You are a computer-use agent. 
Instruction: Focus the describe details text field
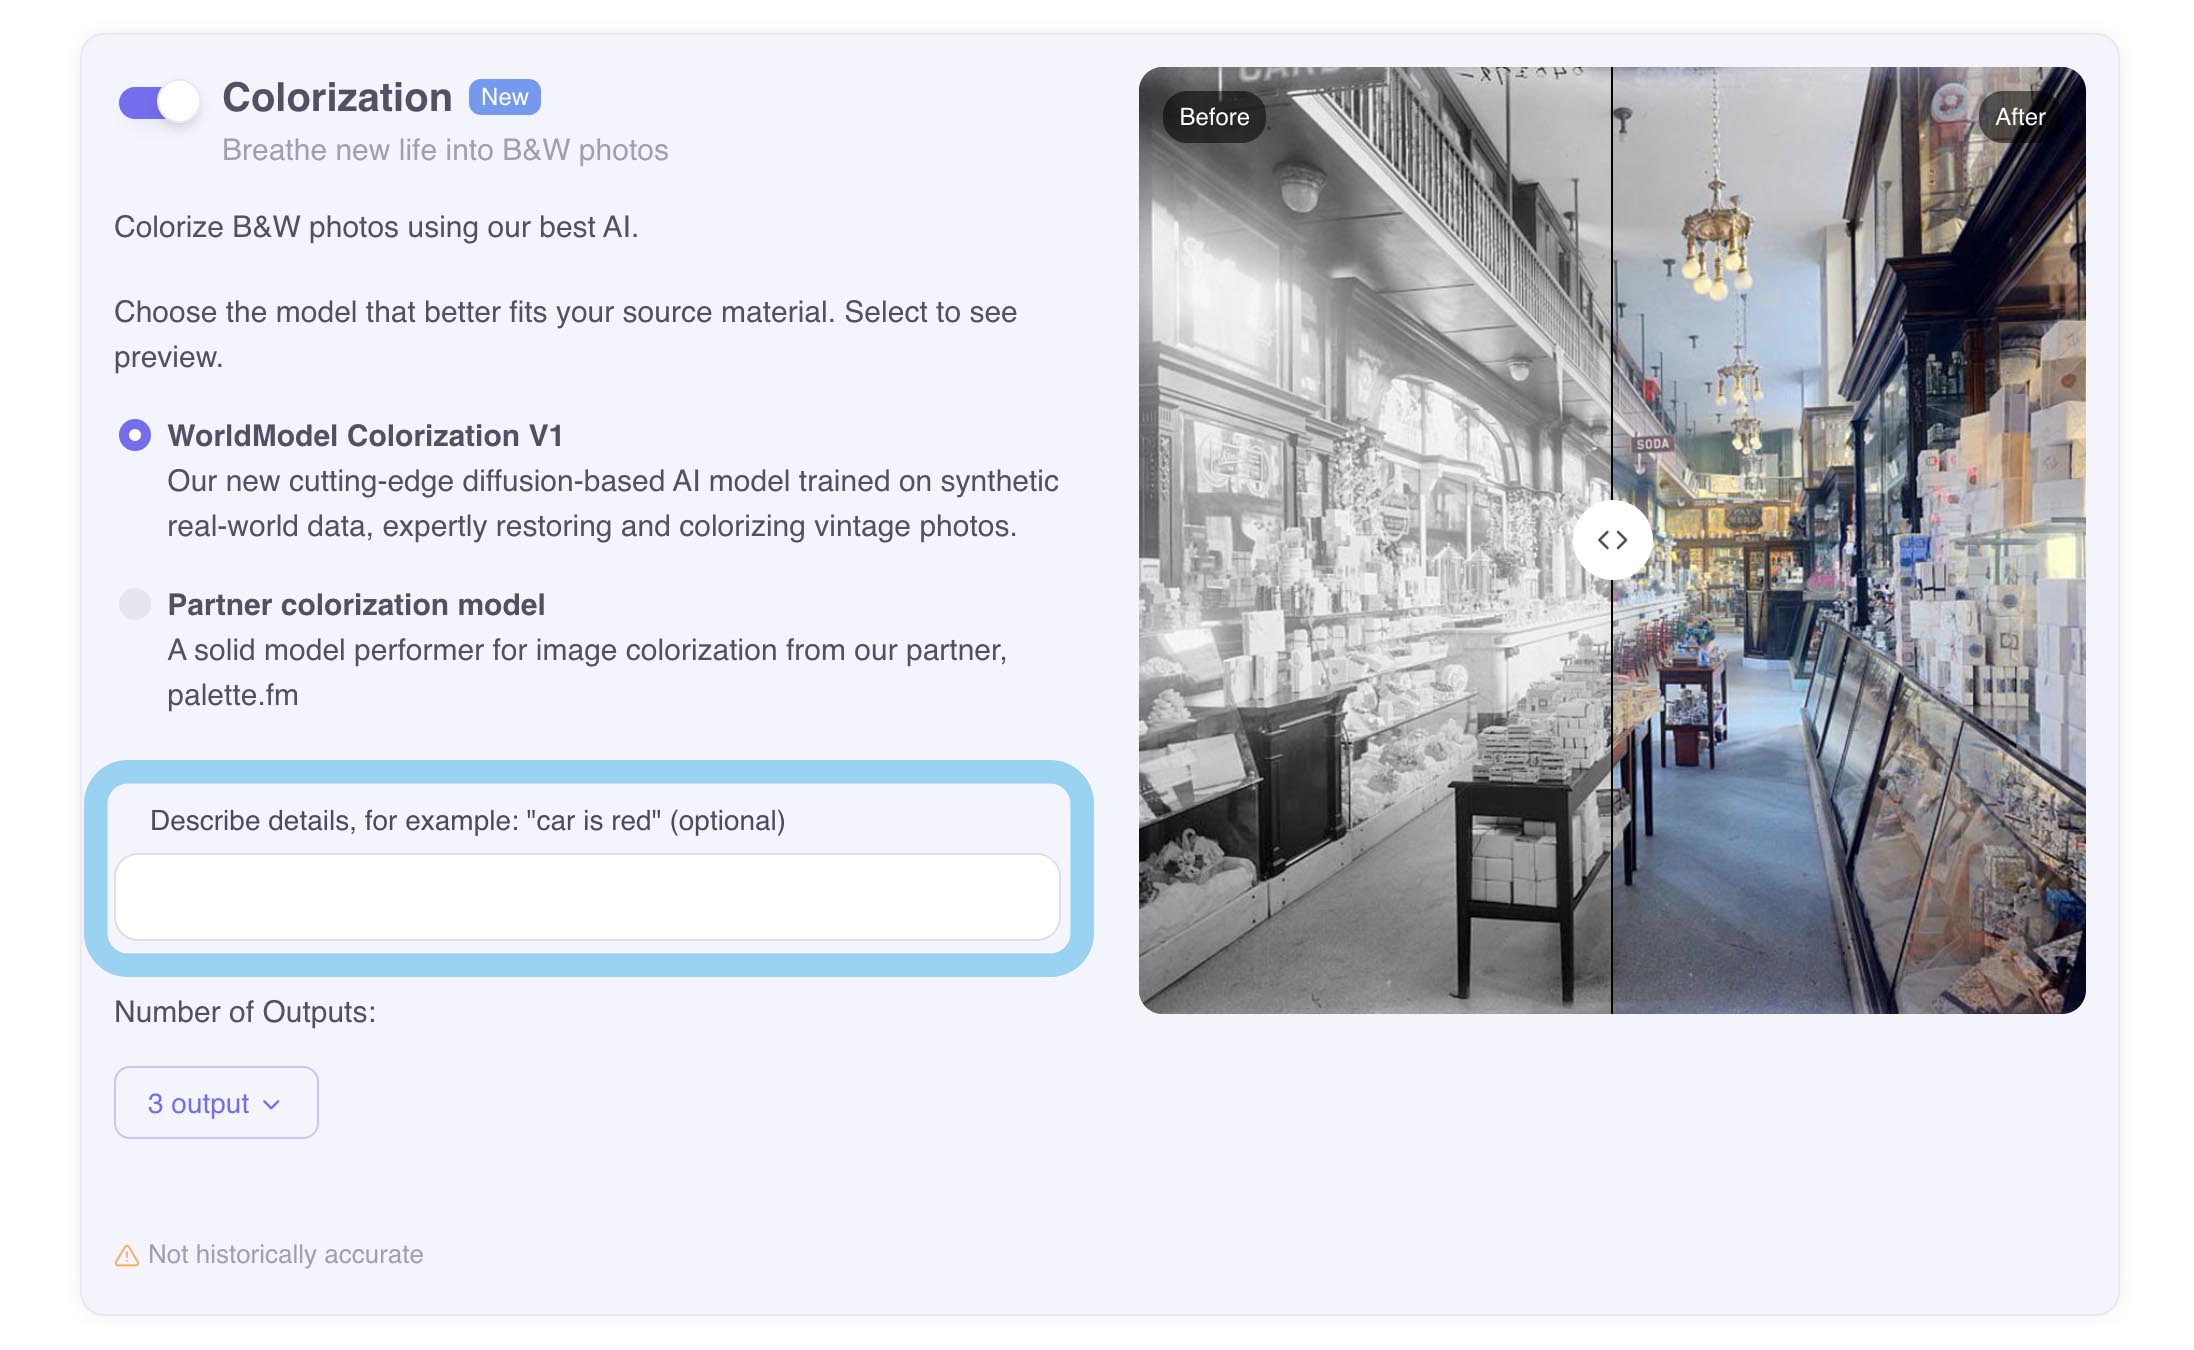pos(587,897)
